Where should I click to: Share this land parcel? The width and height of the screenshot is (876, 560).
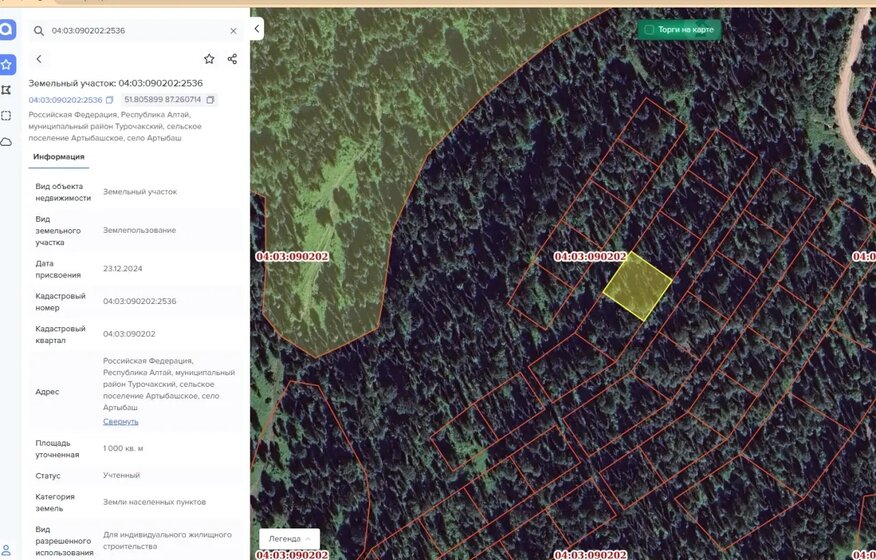pos(232,59)
